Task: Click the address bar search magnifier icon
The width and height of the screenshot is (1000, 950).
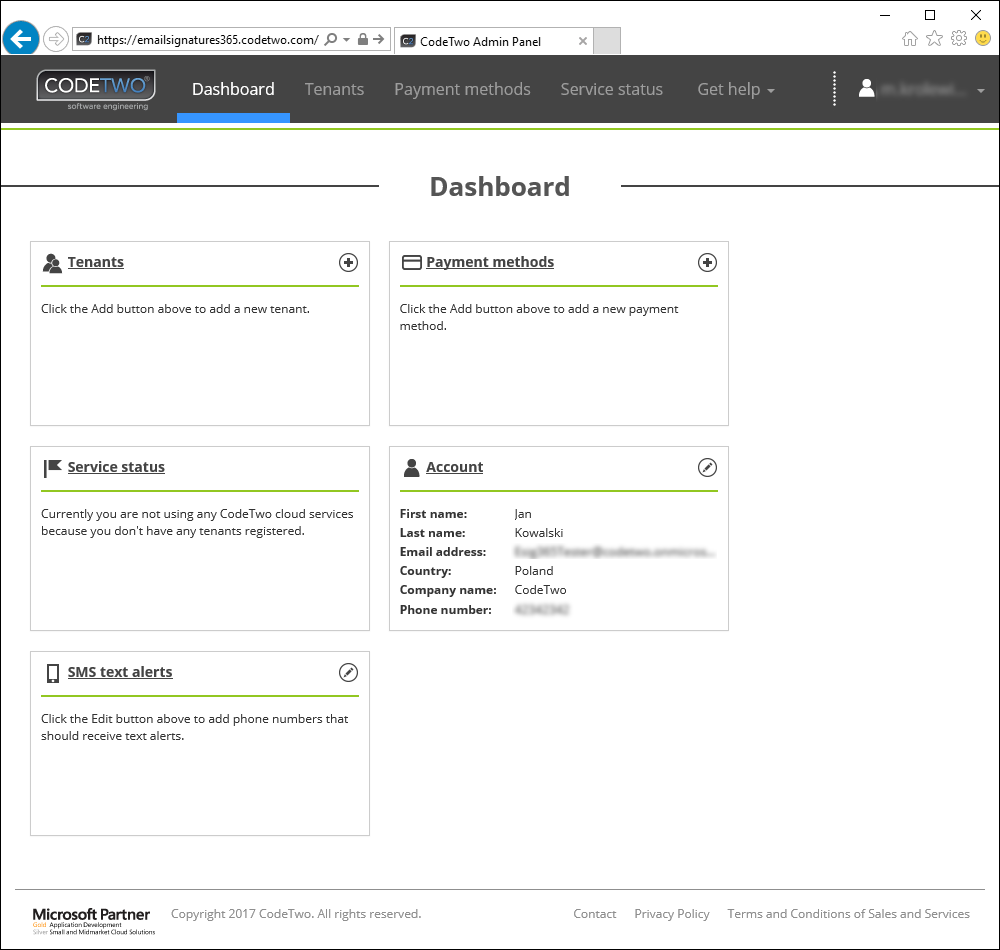Action: [330, 40]
